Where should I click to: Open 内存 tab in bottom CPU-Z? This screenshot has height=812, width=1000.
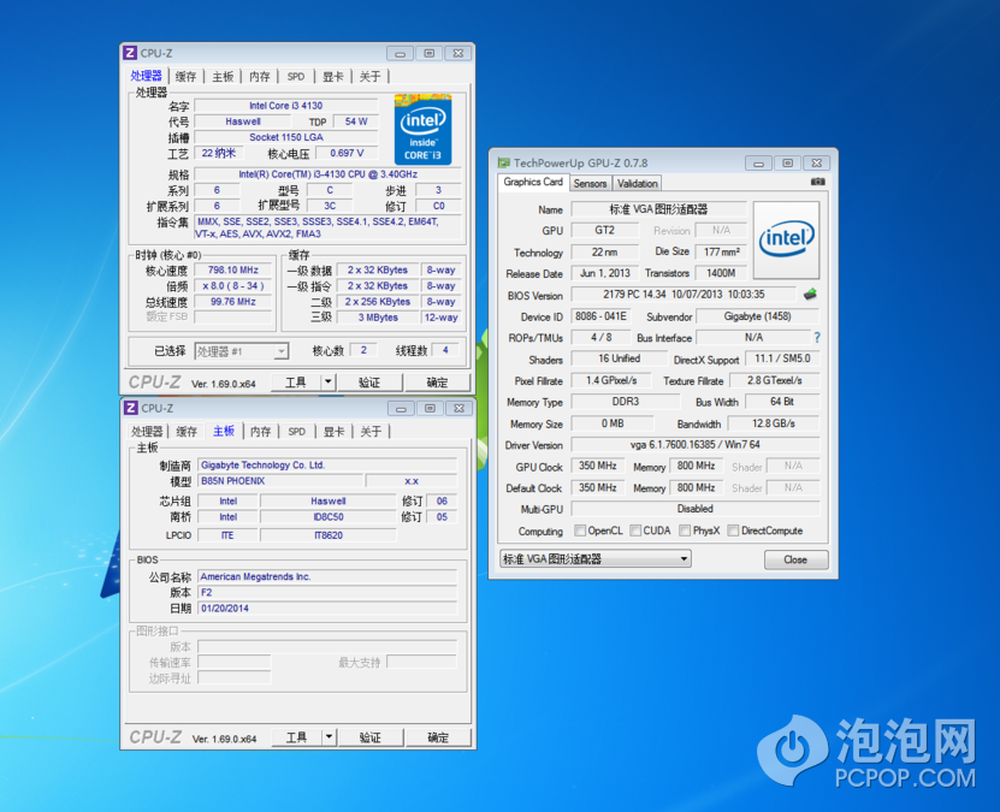261,432
